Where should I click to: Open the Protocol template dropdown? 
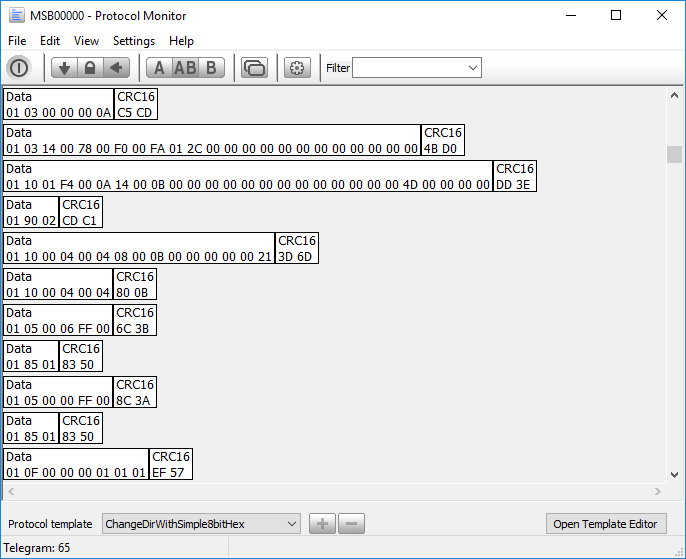[291, 524]
